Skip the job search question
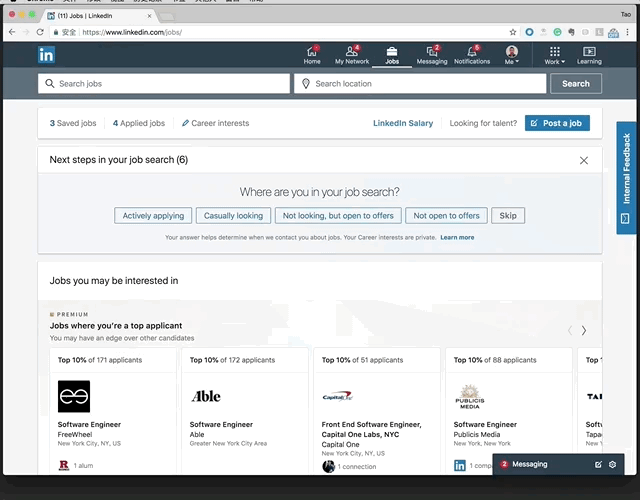 click(x=508, y=216)
